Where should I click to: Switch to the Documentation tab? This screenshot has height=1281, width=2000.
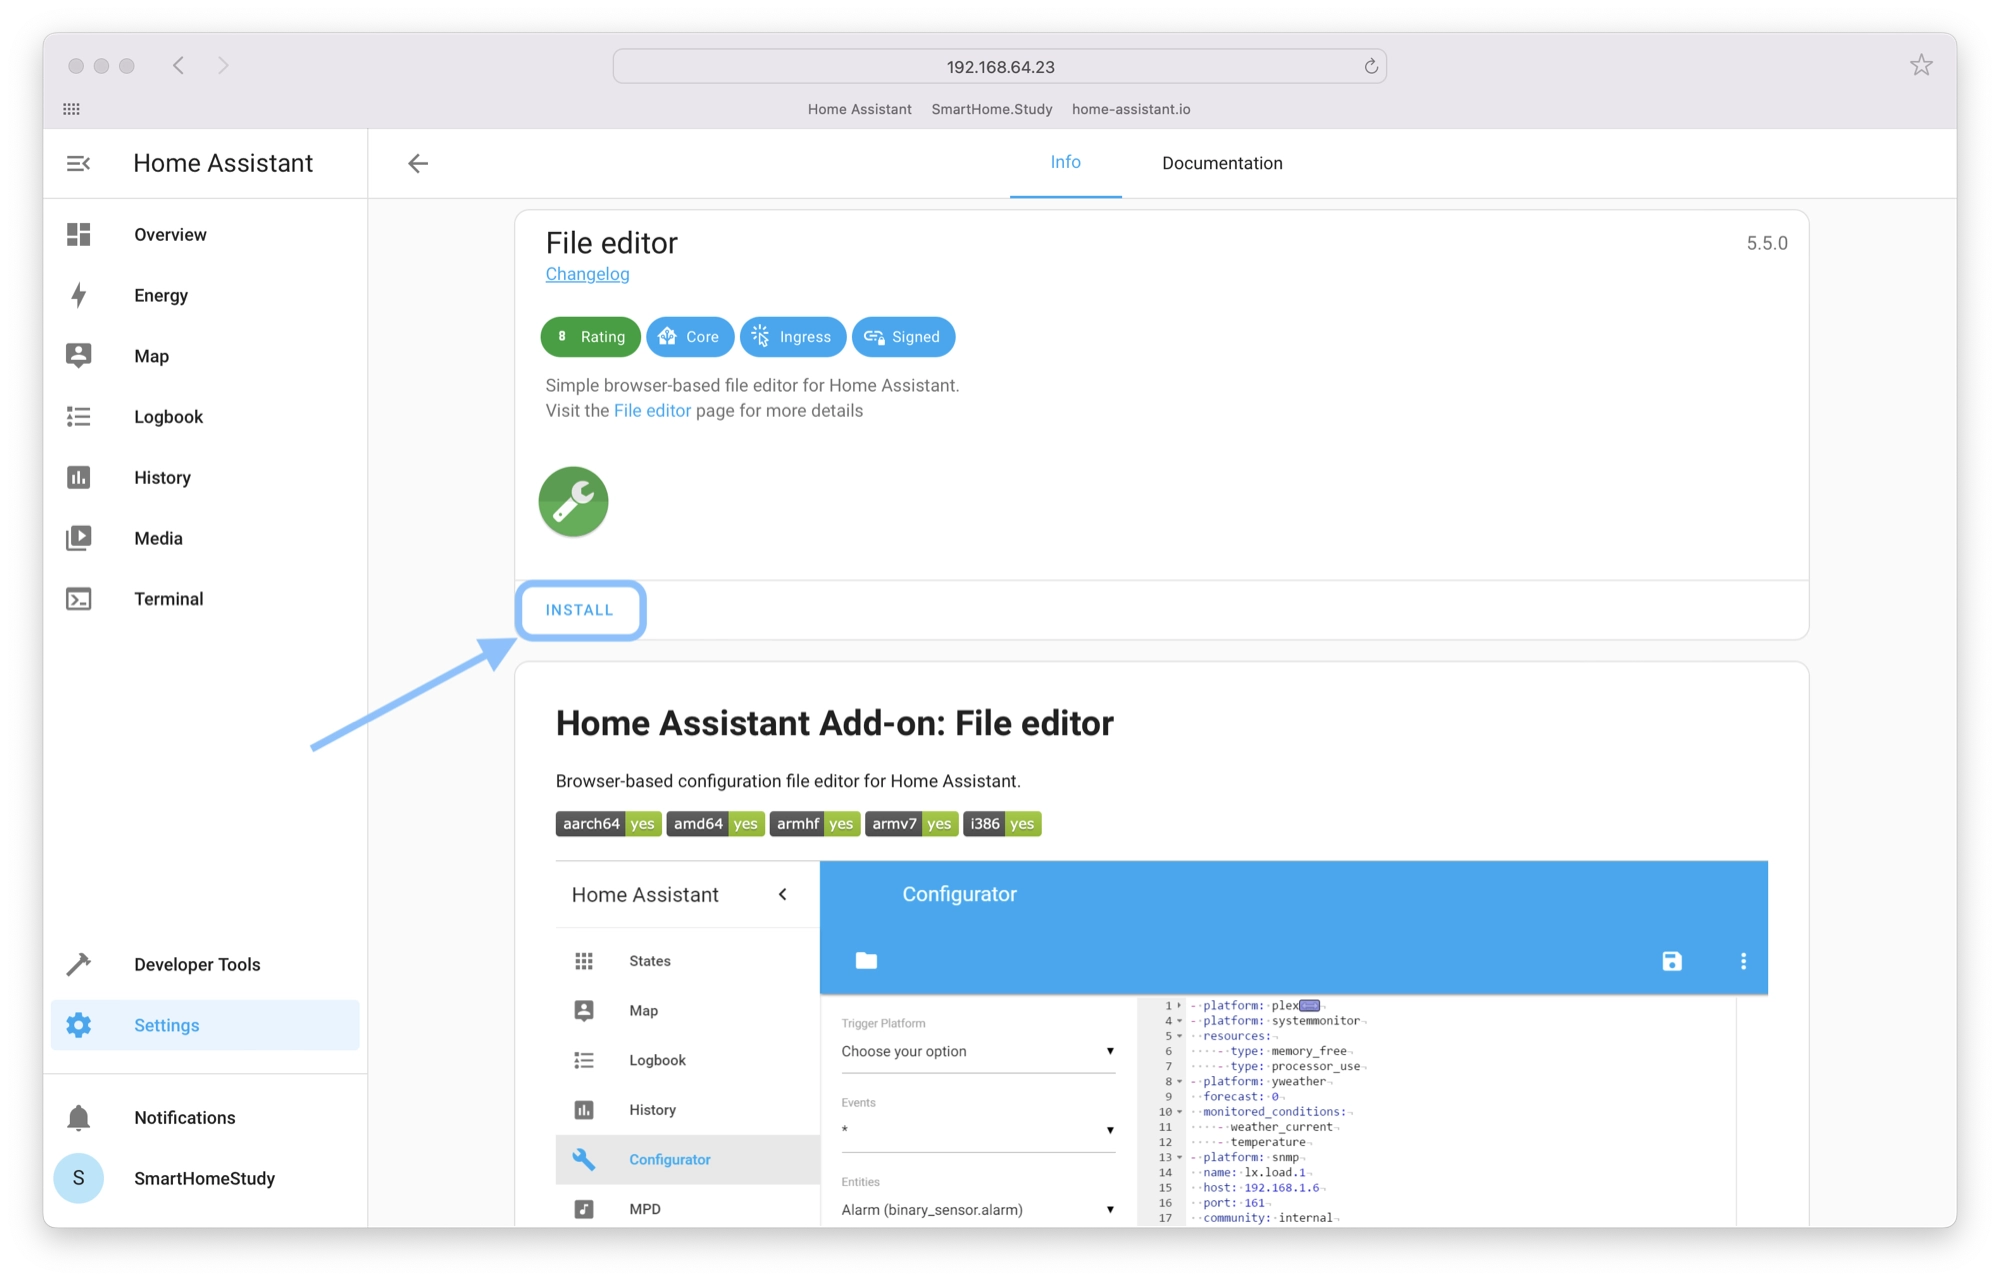click(1222, 163)
